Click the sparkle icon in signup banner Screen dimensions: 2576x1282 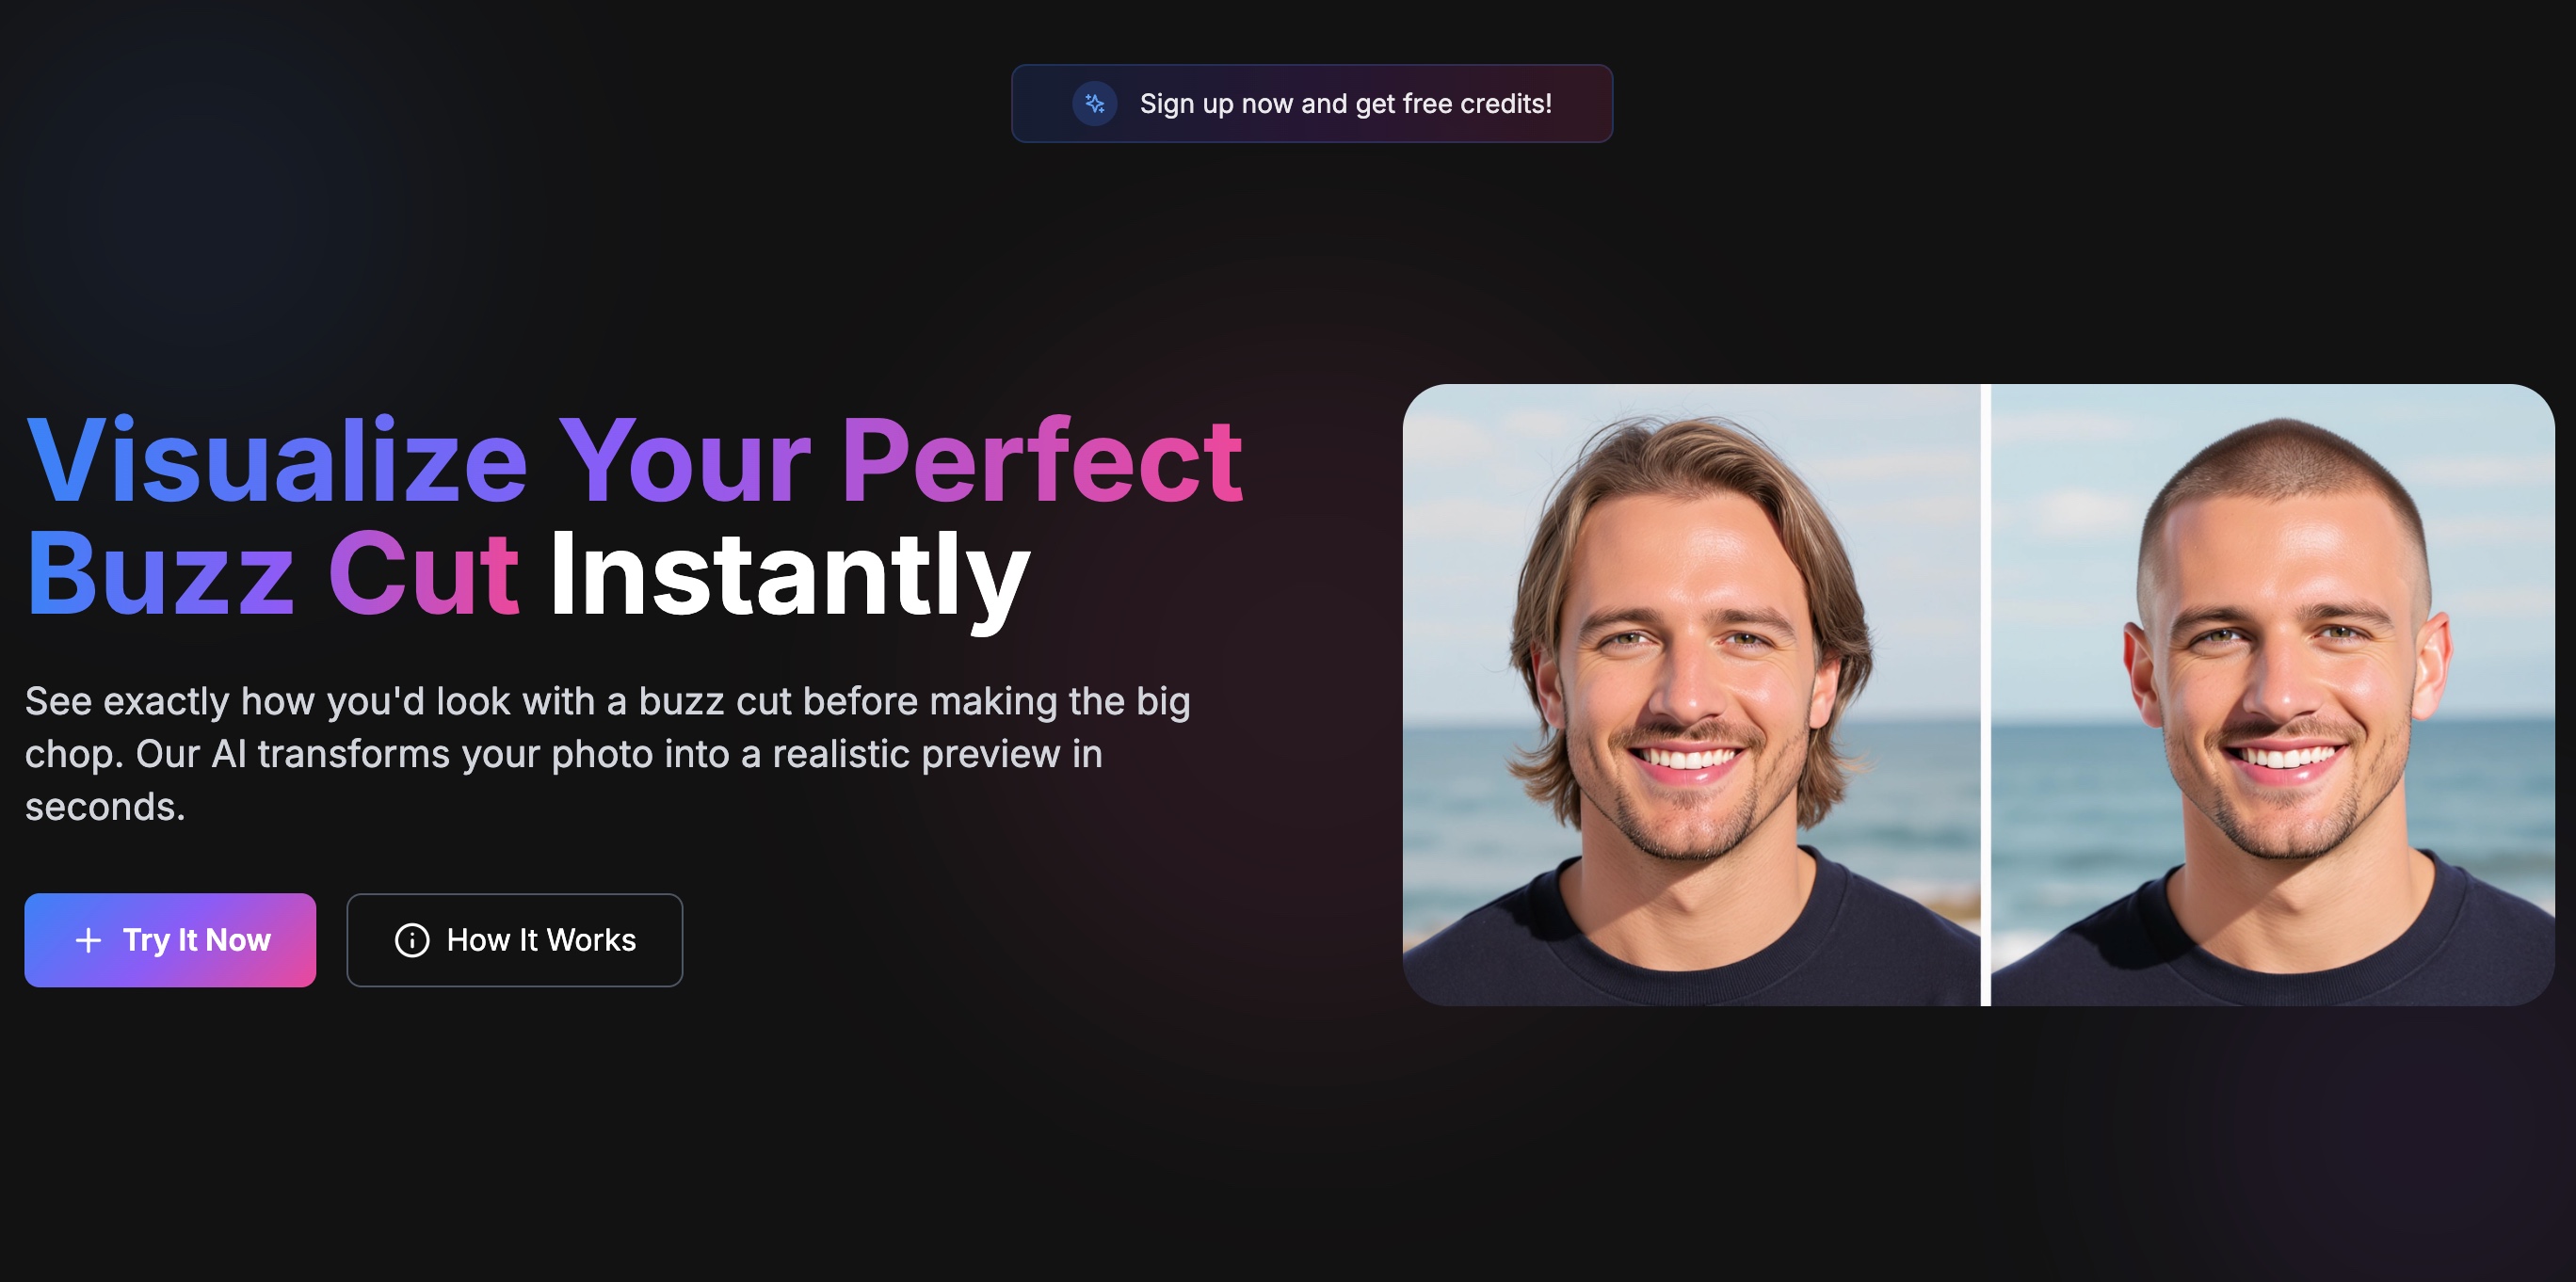(x=1095, y=104)
